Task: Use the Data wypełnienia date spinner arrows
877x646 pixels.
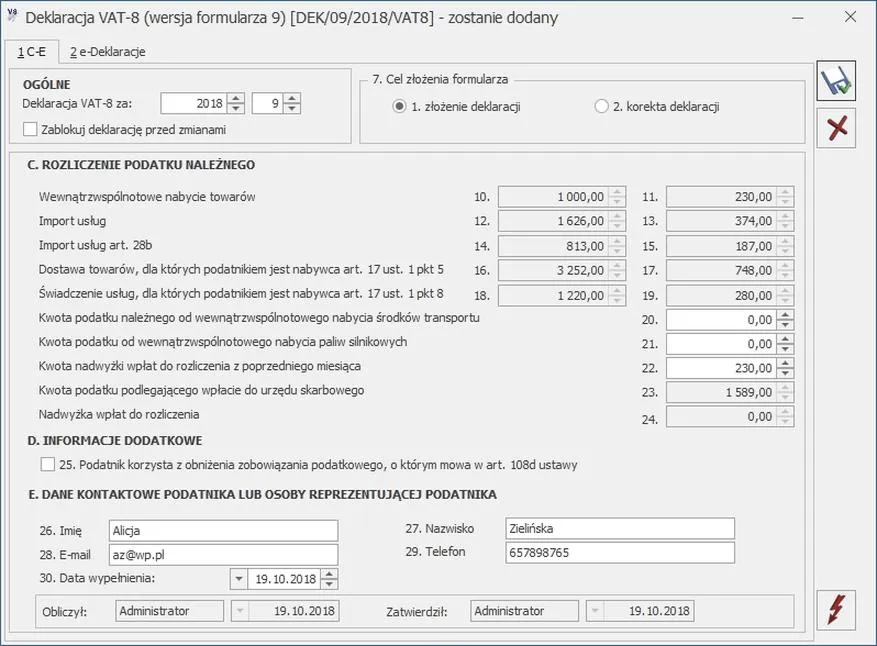Action: point(329,579)
